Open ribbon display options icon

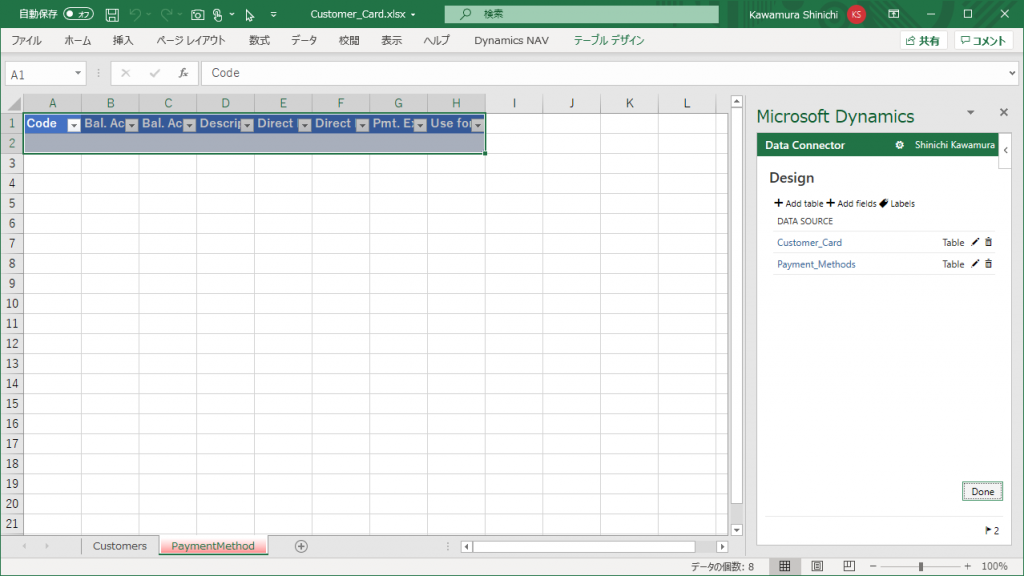(x=893, y=14)
